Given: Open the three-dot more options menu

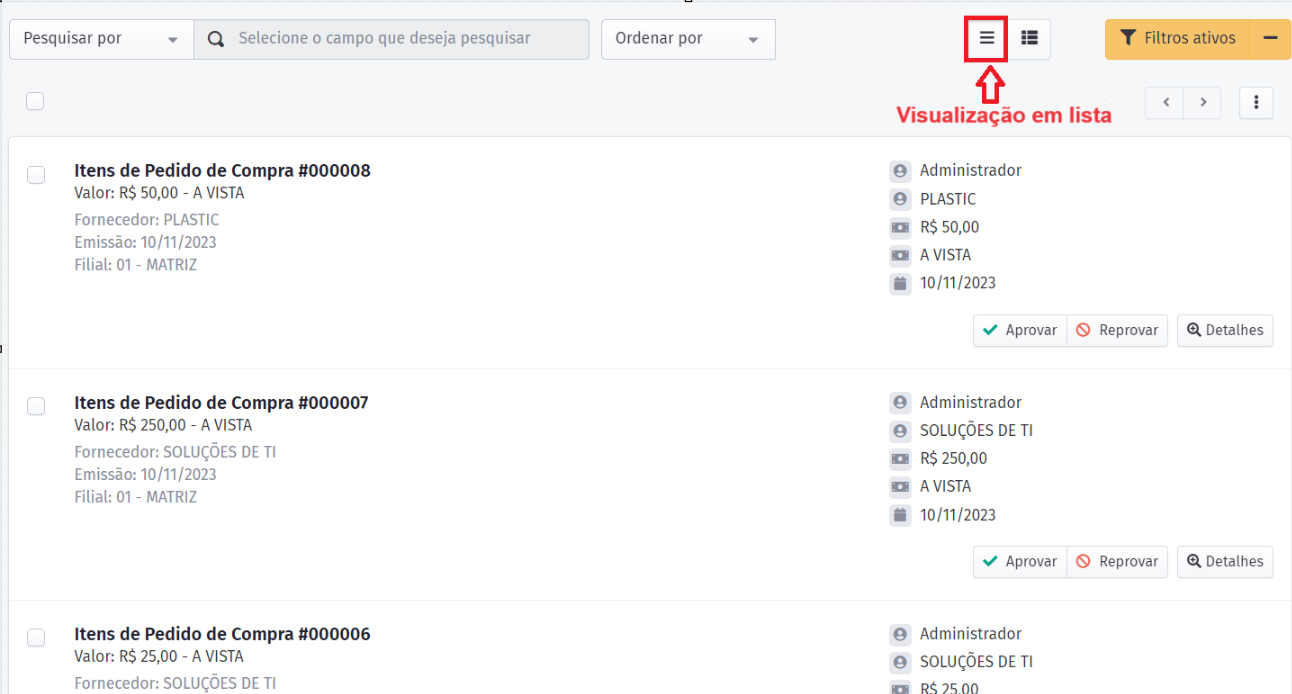Looking at the screenshot, I should (1256, 102).
